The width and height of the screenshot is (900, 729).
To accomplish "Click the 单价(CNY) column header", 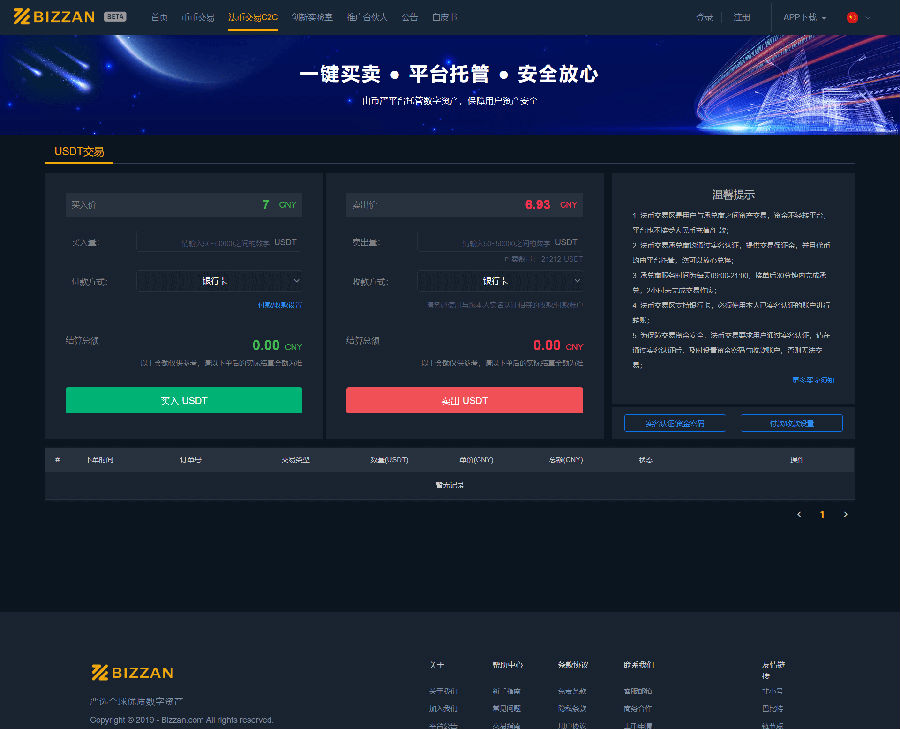I will [476, 460].
